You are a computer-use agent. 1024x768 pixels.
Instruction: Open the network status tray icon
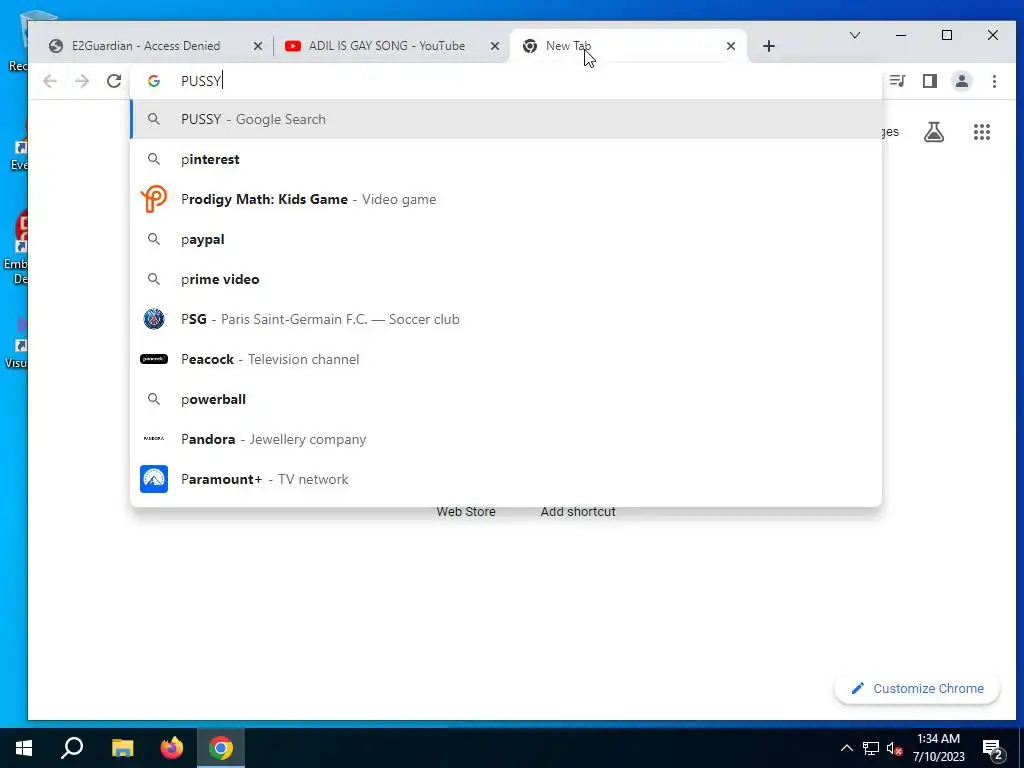[x=871, y=748]
